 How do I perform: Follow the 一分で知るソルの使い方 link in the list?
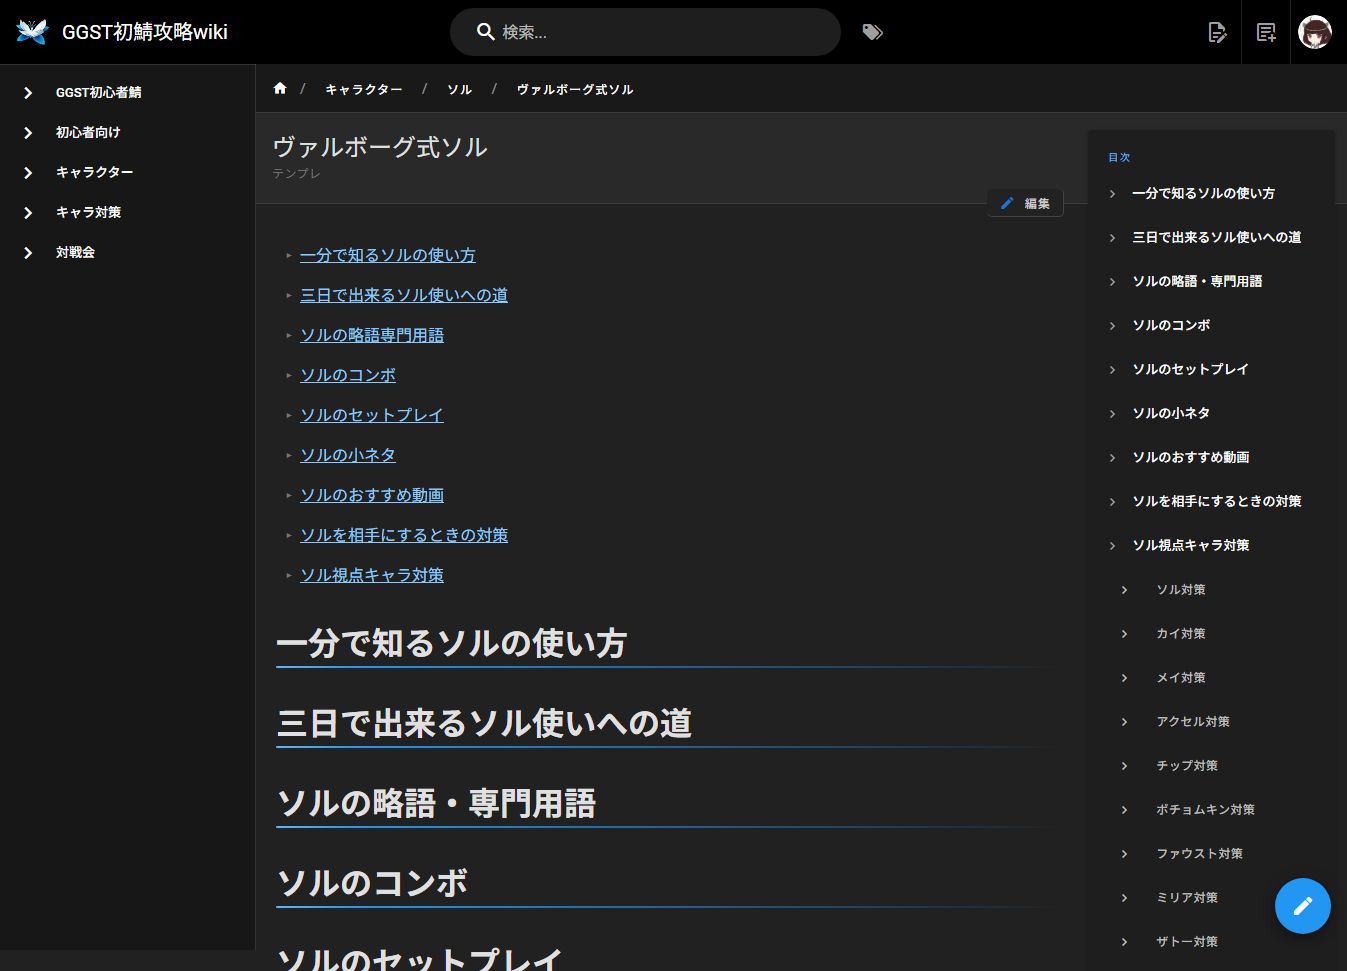pyautogui.click(x=388, y=255)
